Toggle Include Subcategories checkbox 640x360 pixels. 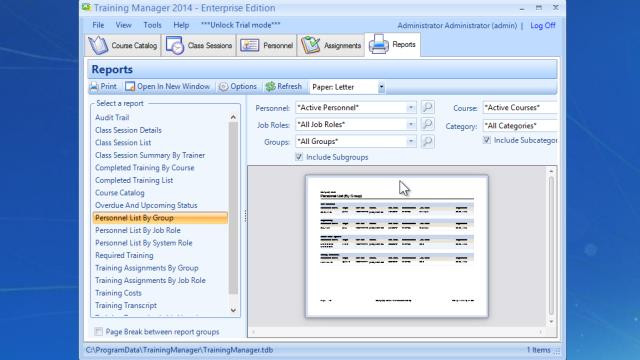(487, 140)
